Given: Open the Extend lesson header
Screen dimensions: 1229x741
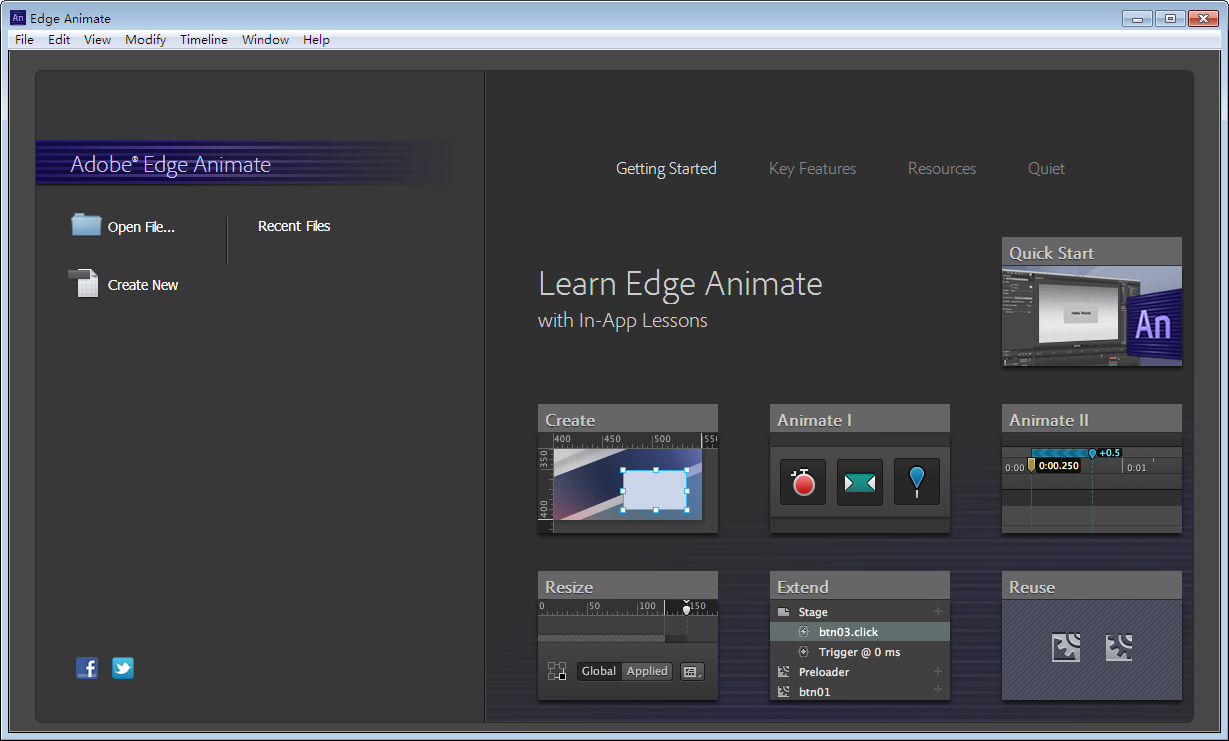Looking at the screenshot, I should (860, 586).
